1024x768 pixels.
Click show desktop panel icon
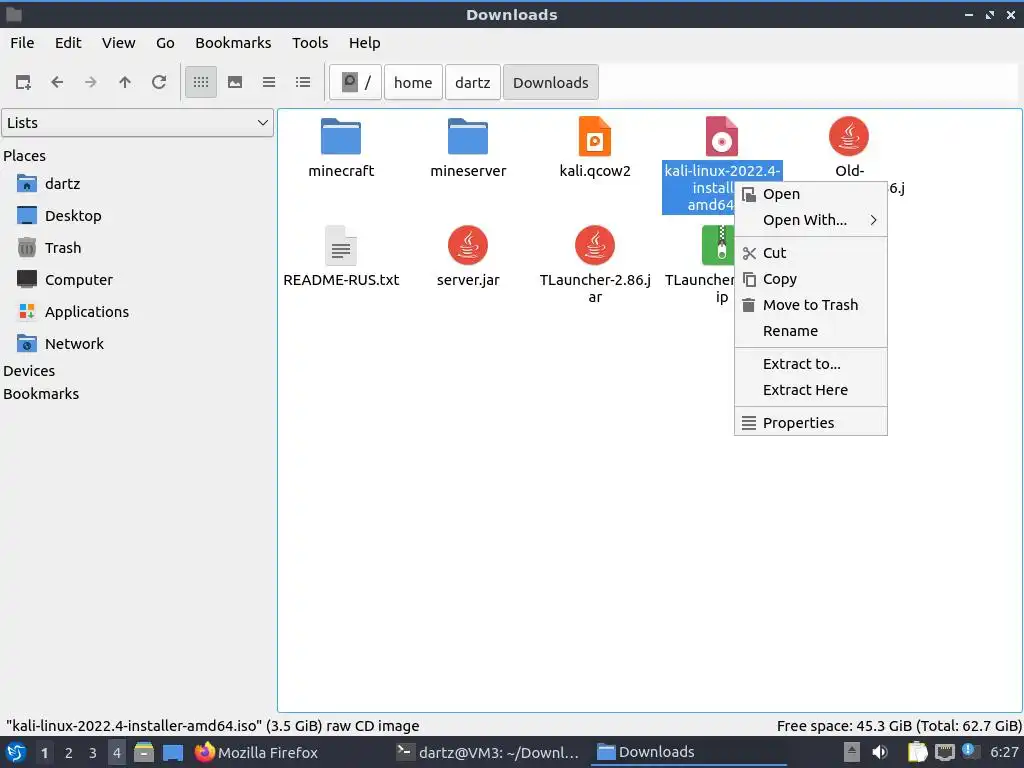tap(173, 752)
